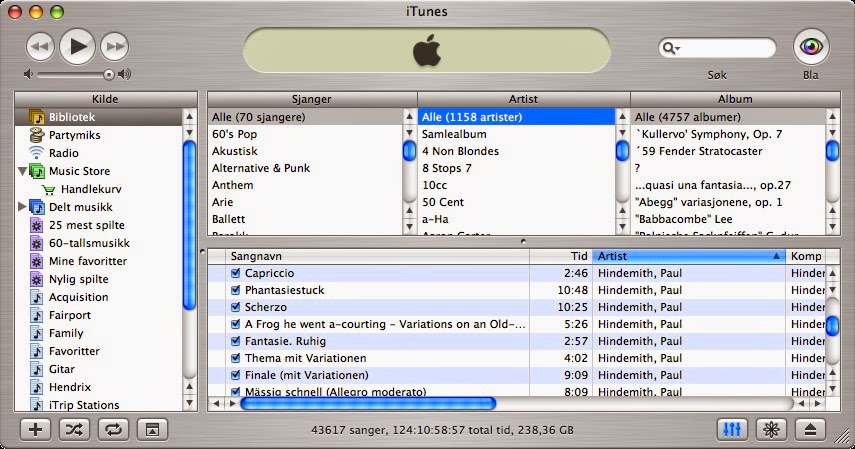This screenshot has width=855, height=449.
Task: Click the Bla (browse) eye icon
Action: 811,47
